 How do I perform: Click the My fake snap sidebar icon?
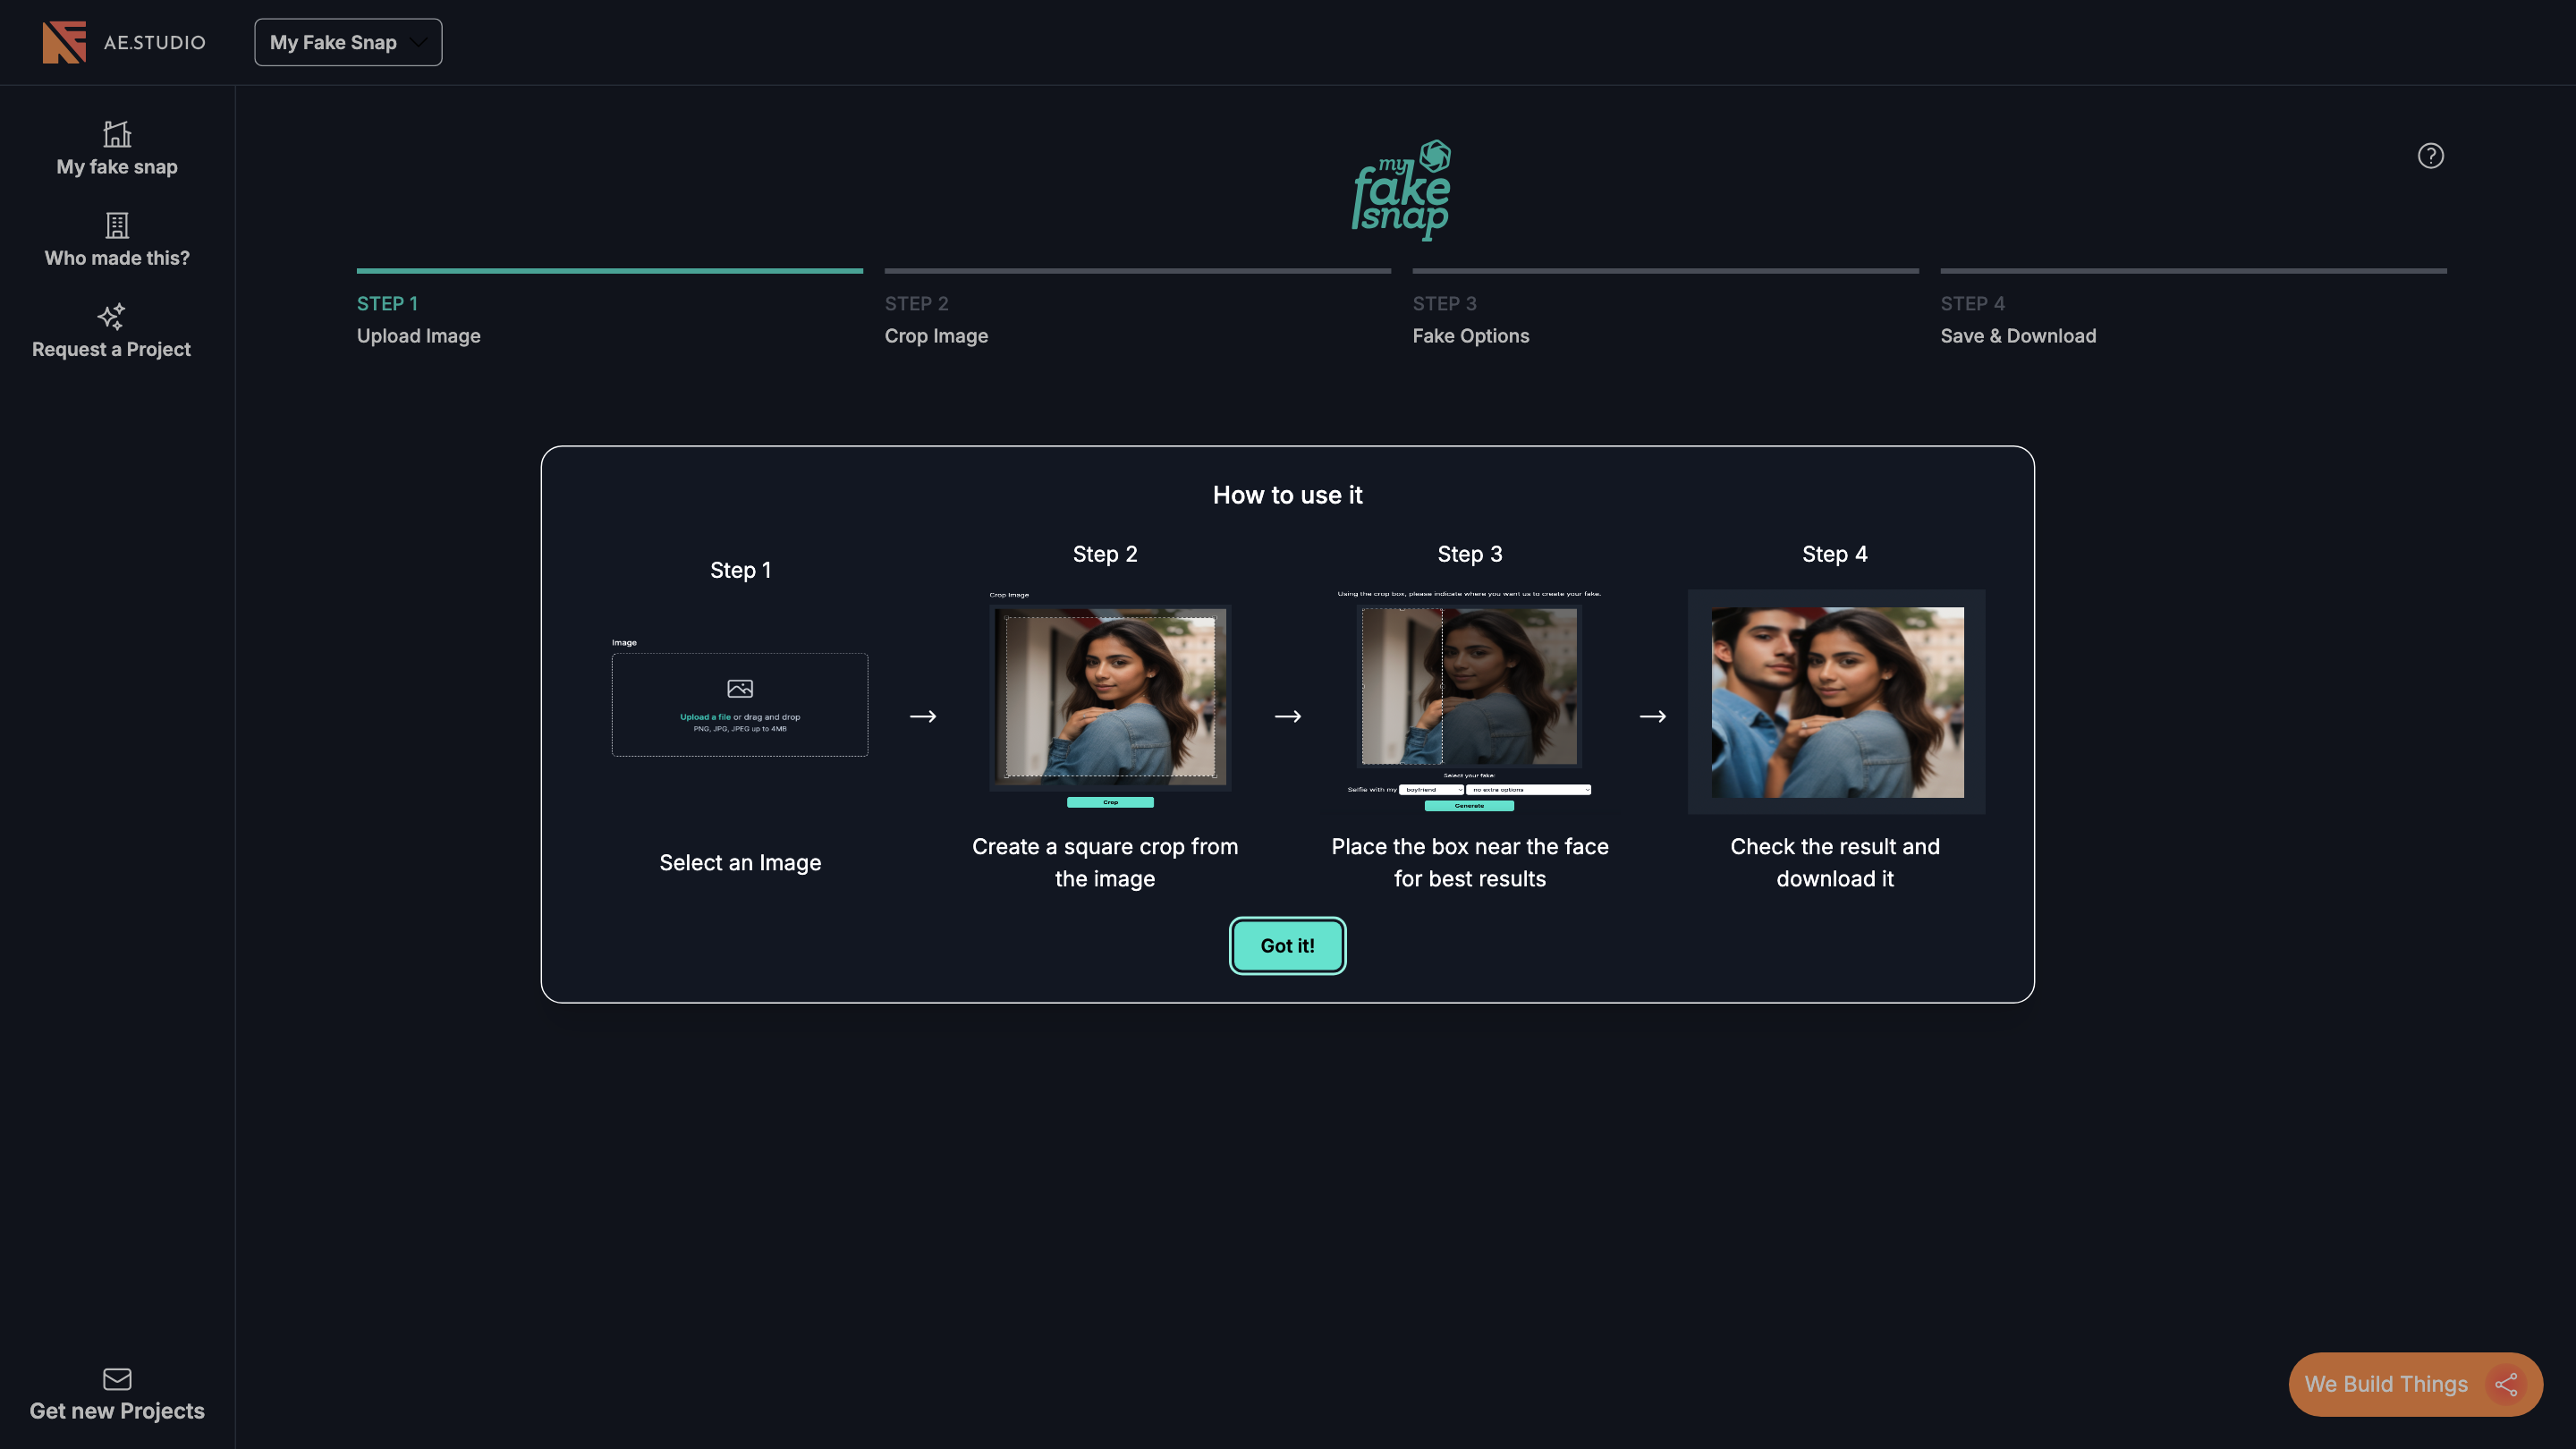(x=117, y=134)
